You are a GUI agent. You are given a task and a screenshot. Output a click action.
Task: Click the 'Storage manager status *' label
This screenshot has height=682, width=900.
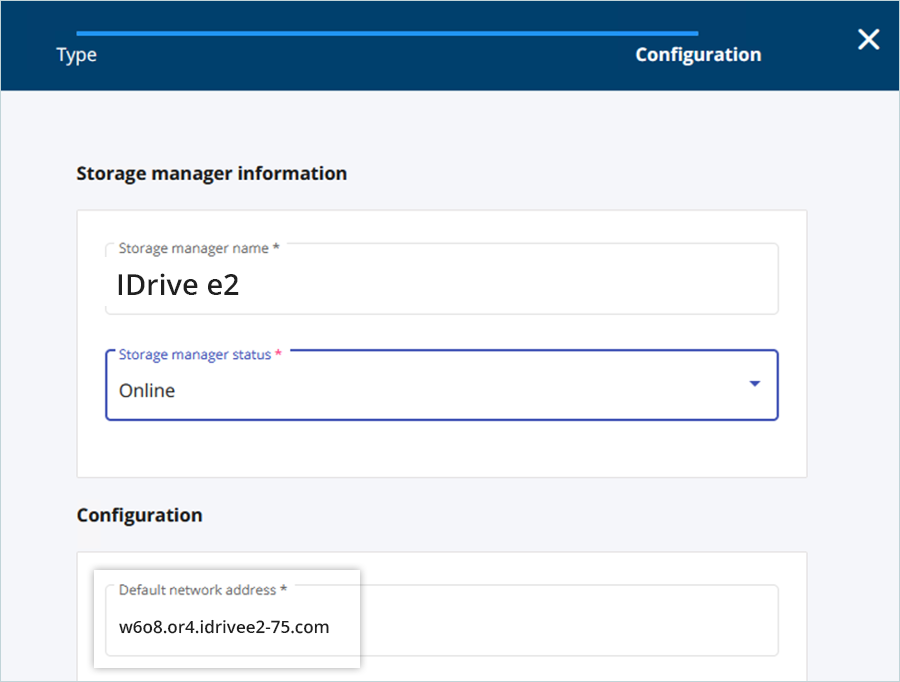(199, 355)
